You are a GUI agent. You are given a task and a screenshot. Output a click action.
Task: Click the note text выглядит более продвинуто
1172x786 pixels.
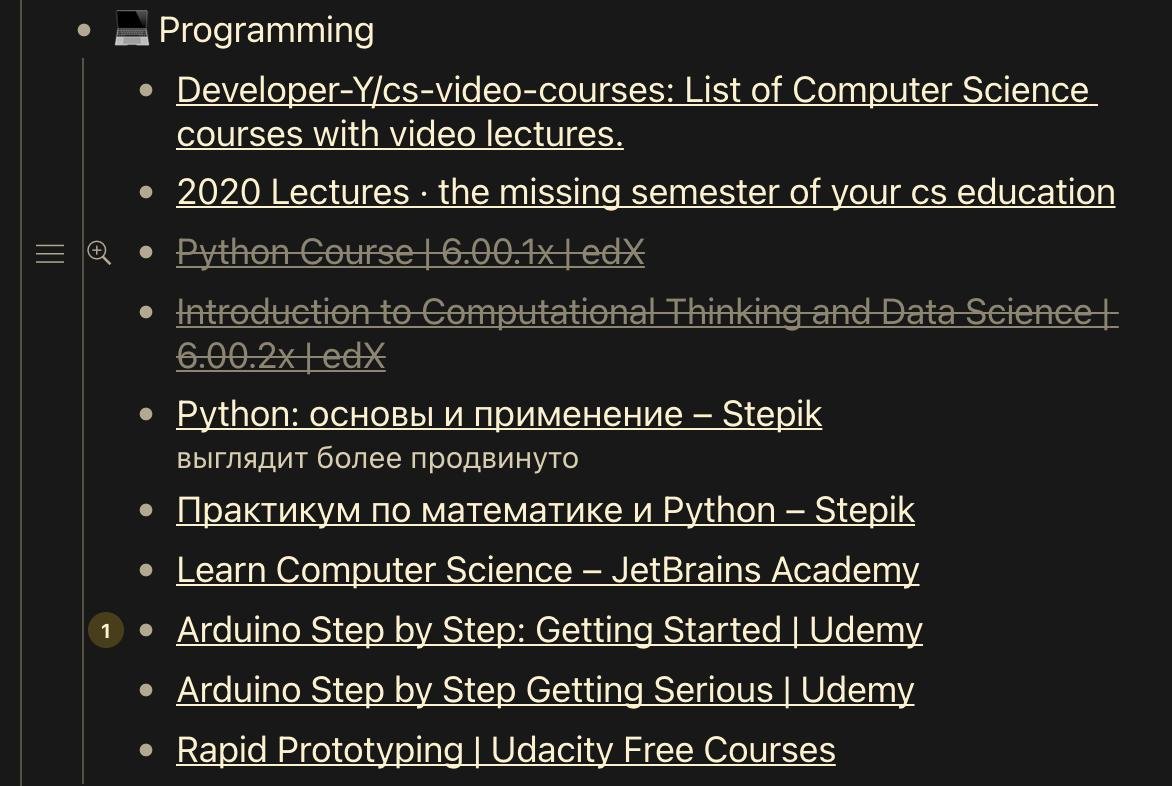tap(378, 459)
